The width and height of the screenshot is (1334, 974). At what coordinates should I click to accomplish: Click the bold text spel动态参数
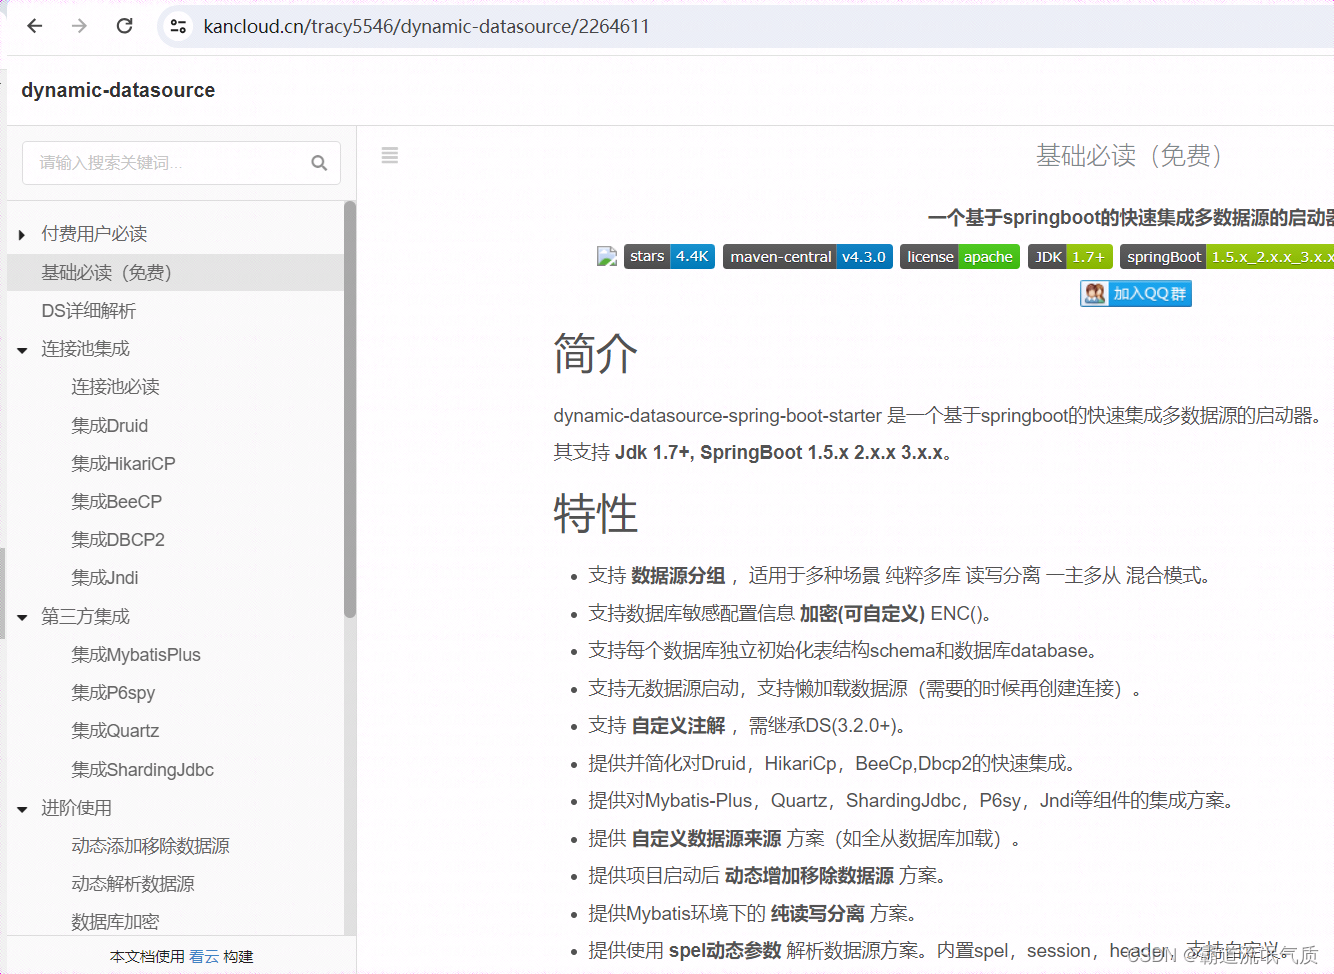[x=725, y=951]
